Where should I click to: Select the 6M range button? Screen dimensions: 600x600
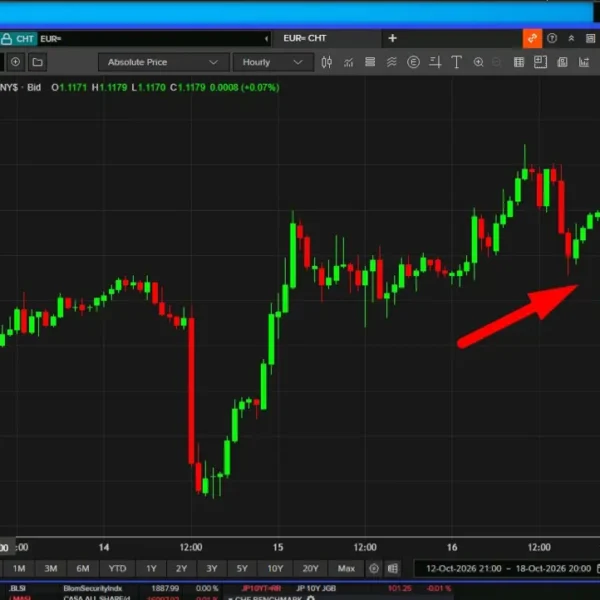(x=83, y=568)
